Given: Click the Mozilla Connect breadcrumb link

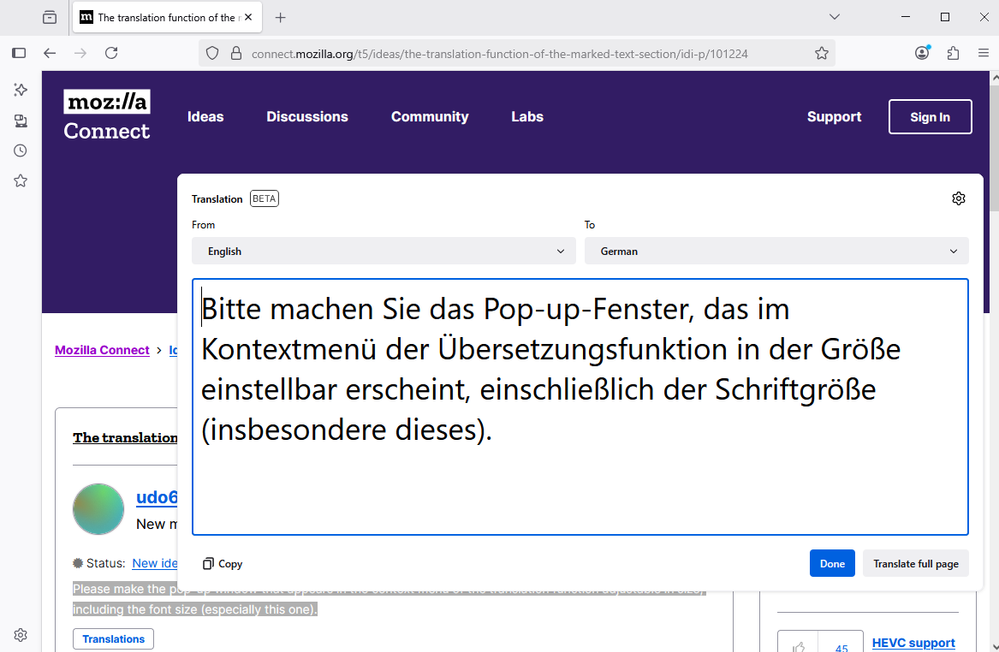Looking at the screenshot, I should click(x=102, y=350).
